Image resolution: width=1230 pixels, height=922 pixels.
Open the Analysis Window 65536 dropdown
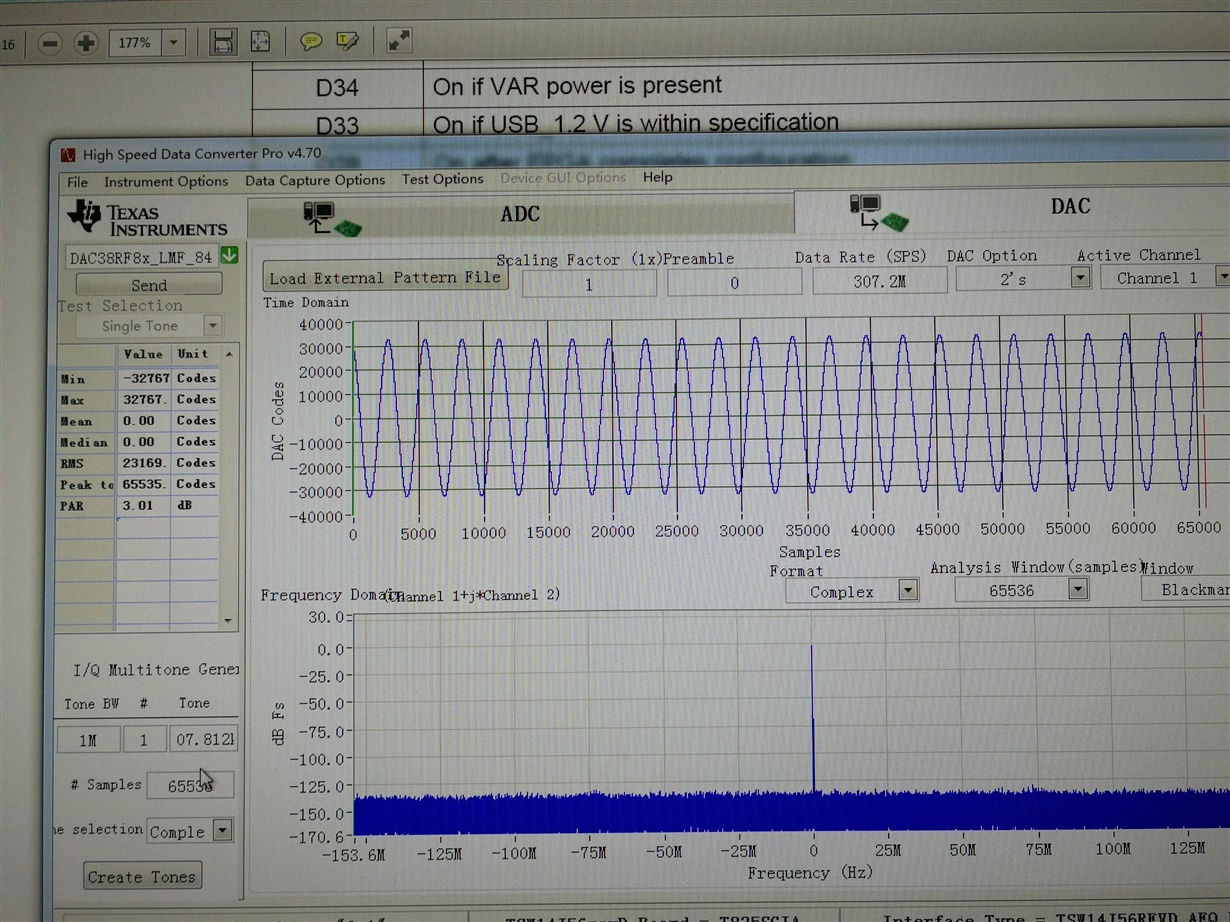[1077, 589]
